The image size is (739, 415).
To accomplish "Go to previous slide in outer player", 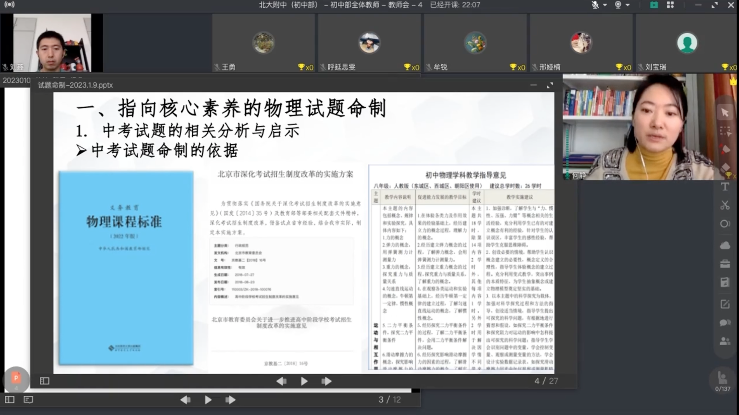I will 184,400.
